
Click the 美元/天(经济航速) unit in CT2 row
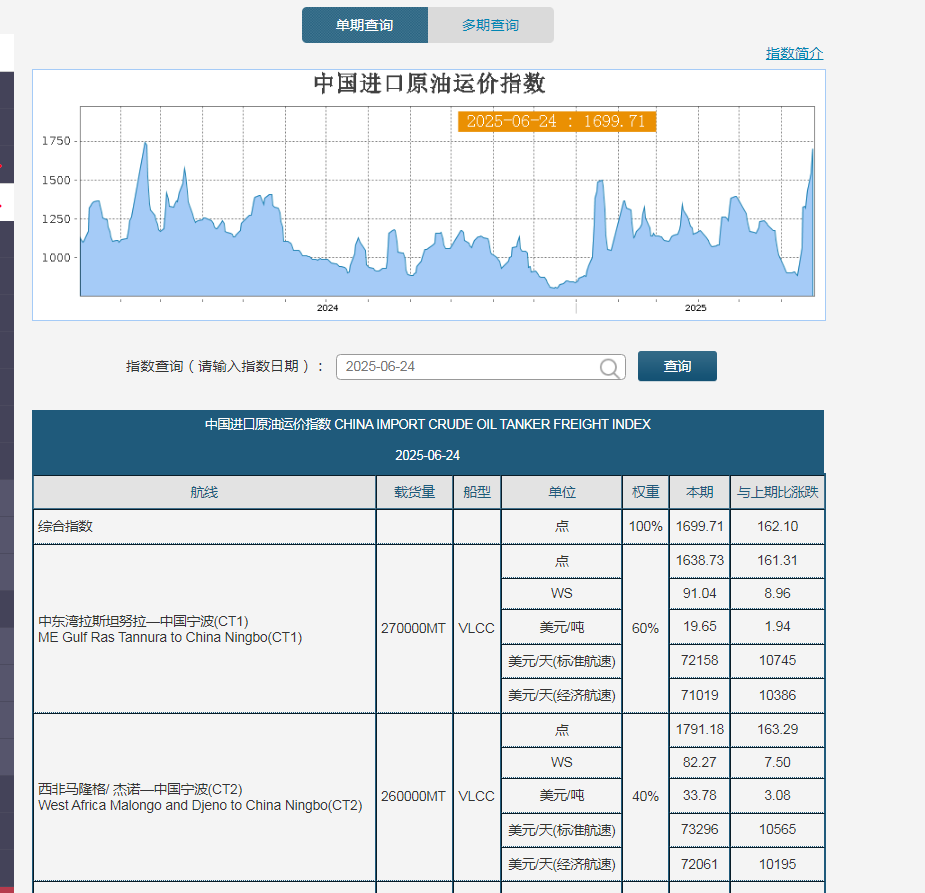(x=562, y=864)
